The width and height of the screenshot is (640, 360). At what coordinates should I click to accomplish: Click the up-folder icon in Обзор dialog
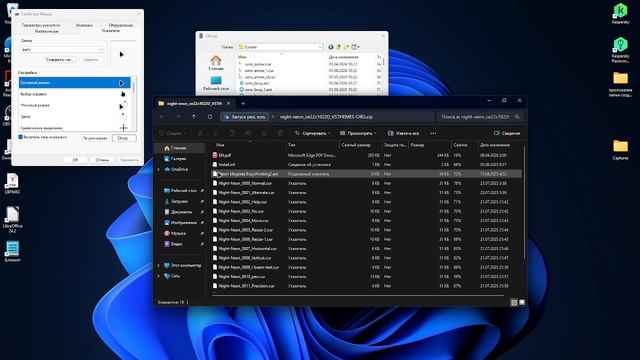338,47
